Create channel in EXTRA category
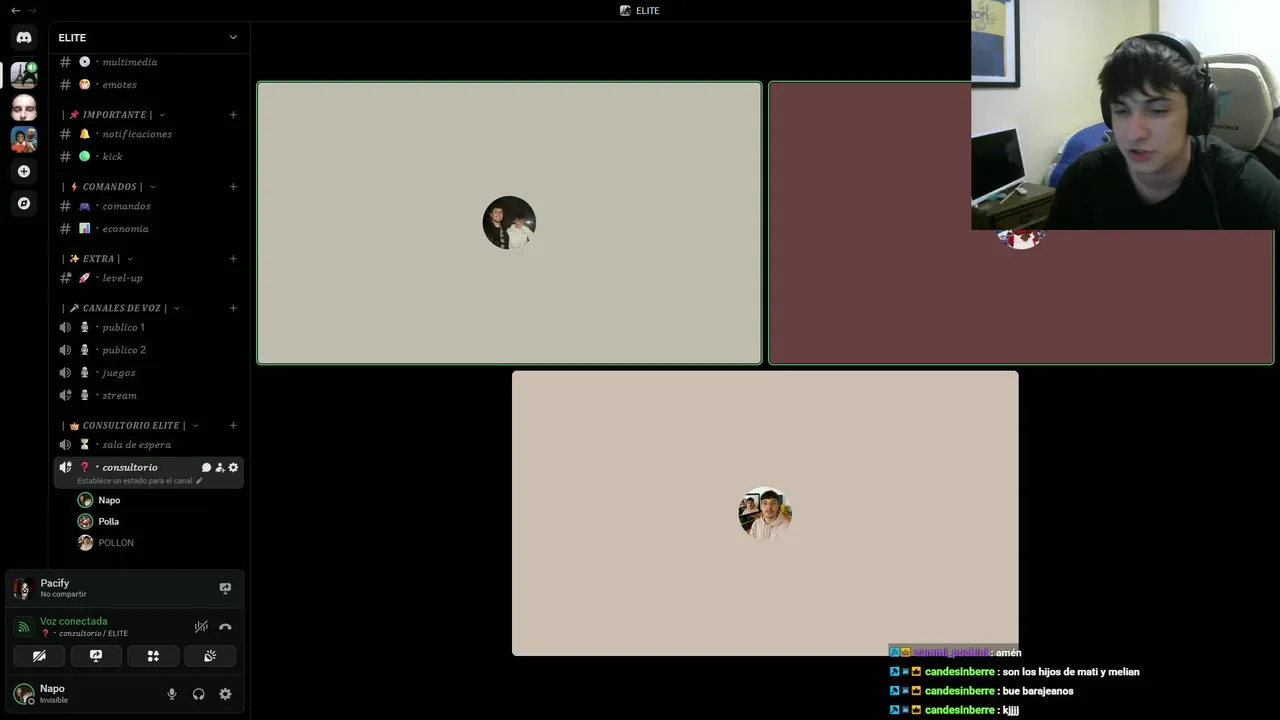 point(233,259)
